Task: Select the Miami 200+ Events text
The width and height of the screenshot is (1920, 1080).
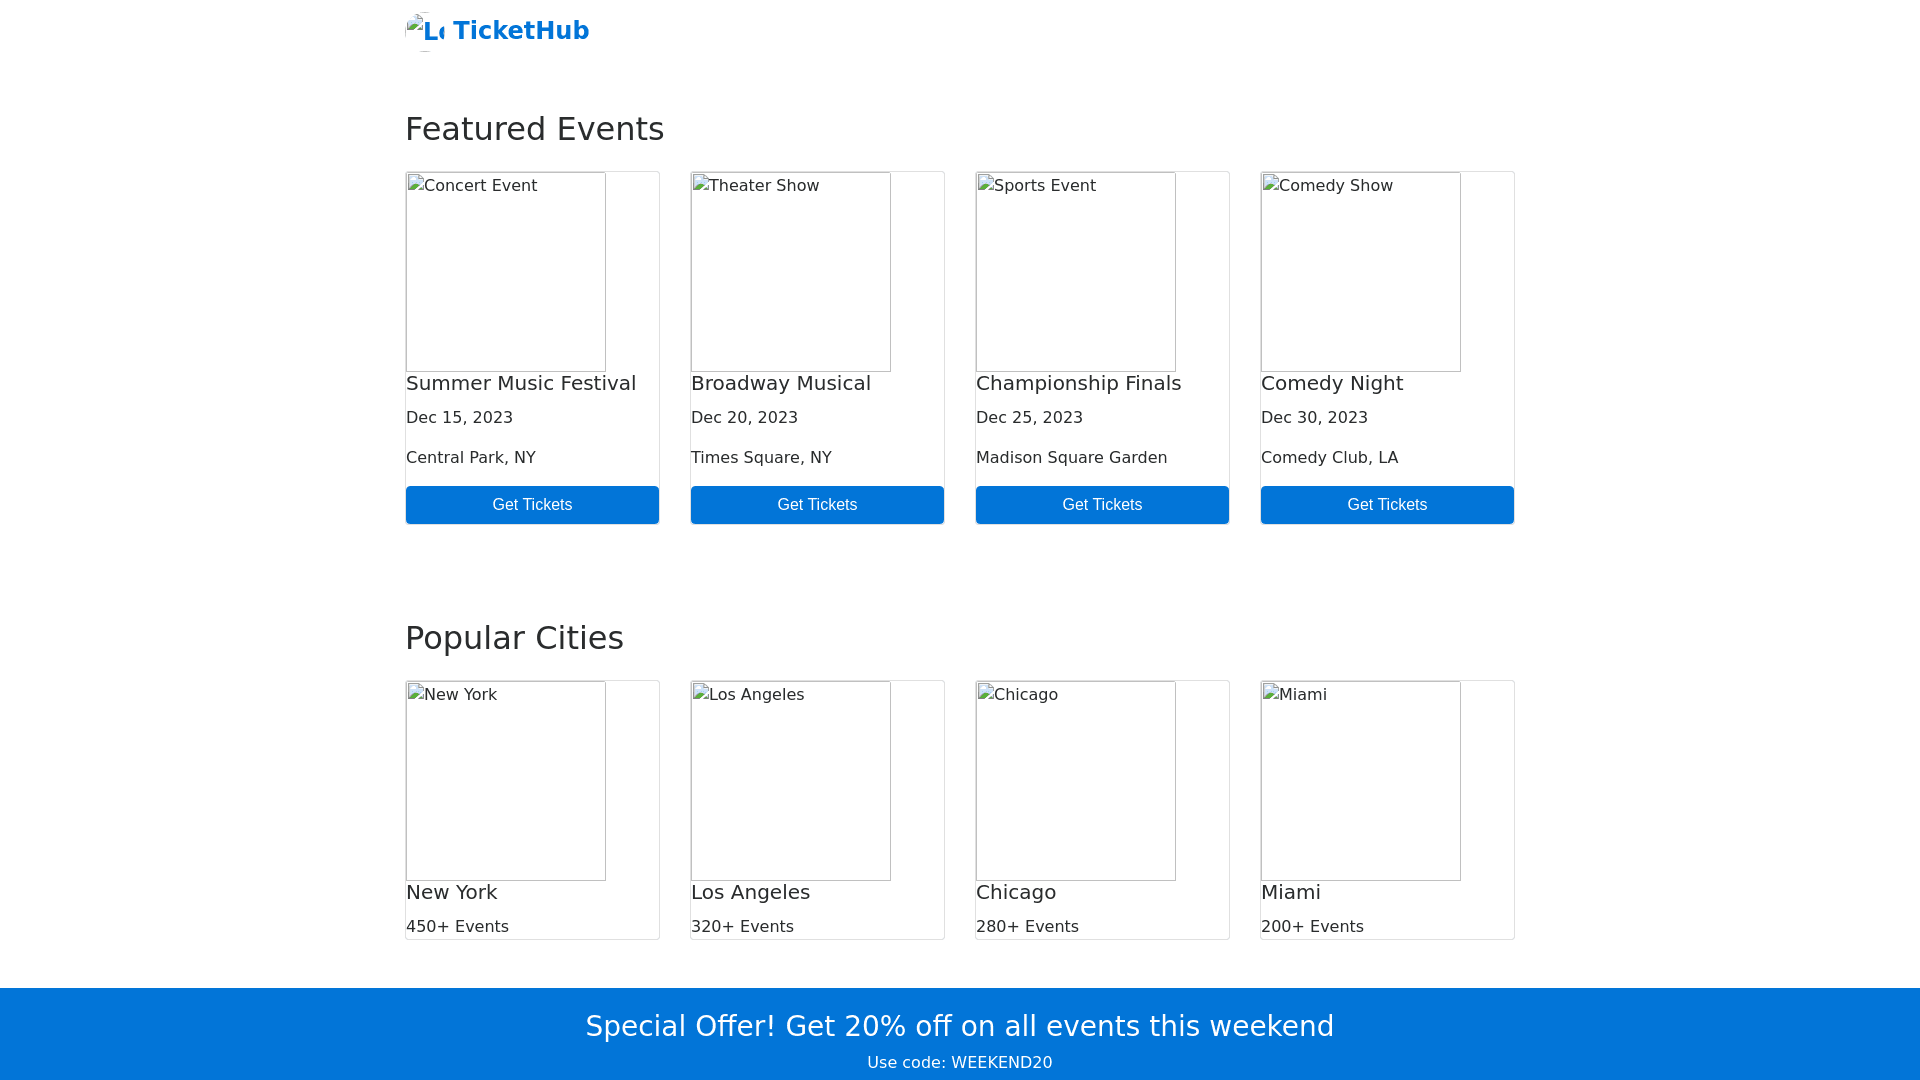Action: [1312, 927]
